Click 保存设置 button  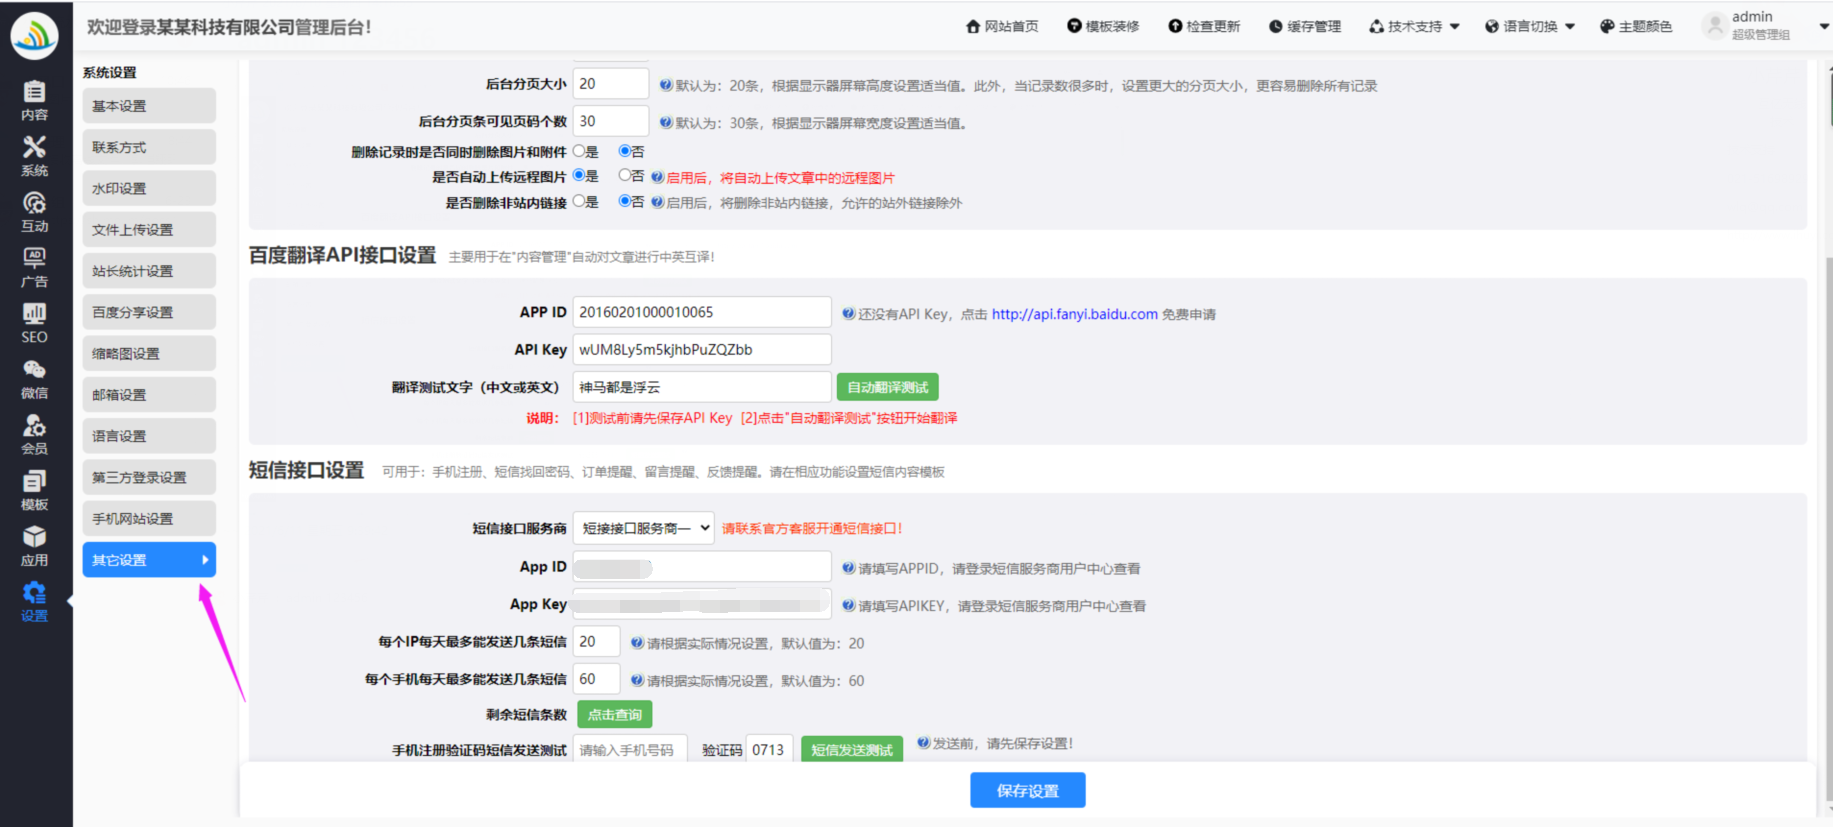coord(1027,790)
